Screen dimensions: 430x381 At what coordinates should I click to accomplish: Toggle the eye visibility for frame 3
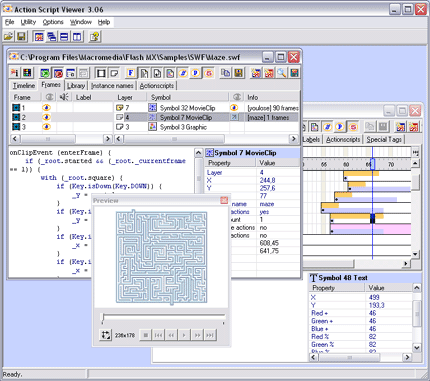(46, 127)
